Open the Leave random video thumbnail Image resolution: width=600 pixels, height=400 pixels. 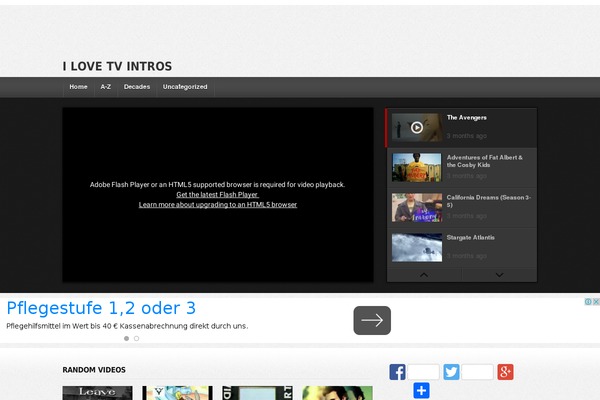[98, 393]
